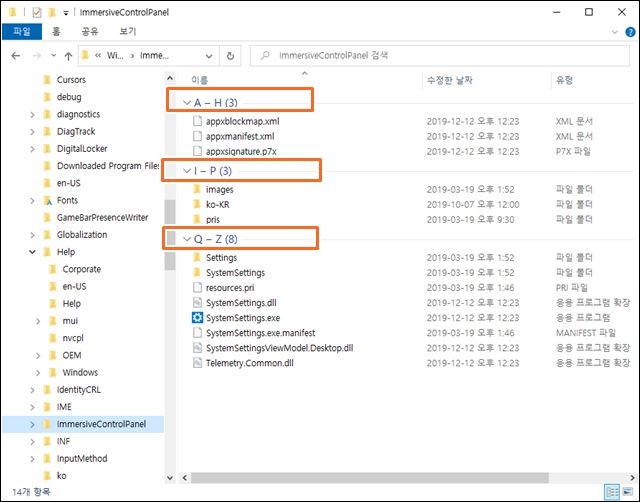Select the InputMethod folder in tree
This screenshot has width=640, height=502.
pyautogui.click(x=82, y=458)
